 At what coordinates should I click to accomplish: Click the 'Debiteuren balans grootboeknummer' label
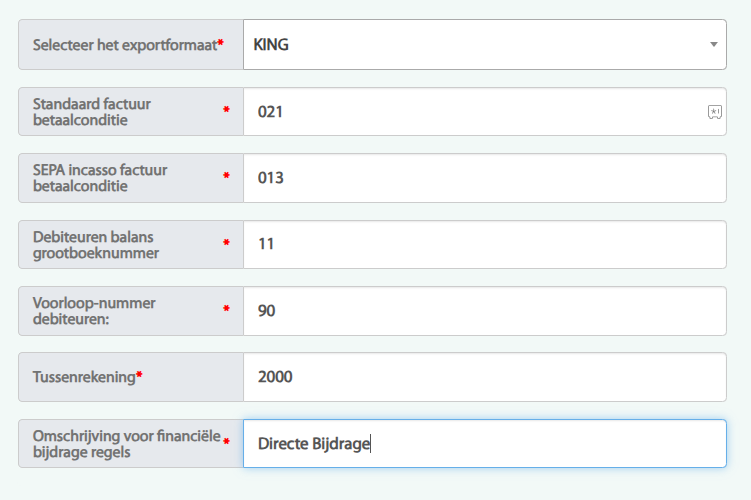tap(96, 244)
